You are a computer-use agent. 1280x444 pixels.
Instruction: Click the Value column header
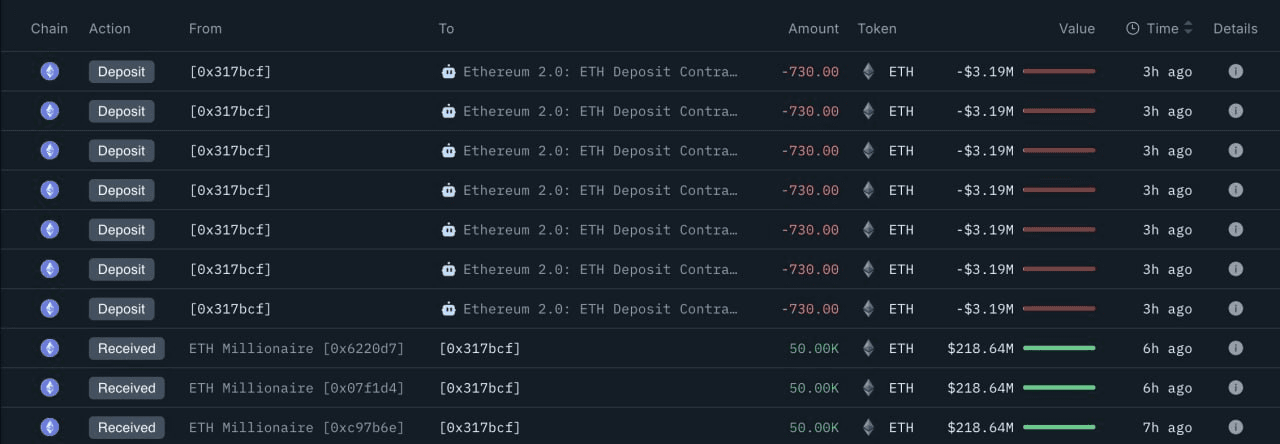(x=1077, y=29)
